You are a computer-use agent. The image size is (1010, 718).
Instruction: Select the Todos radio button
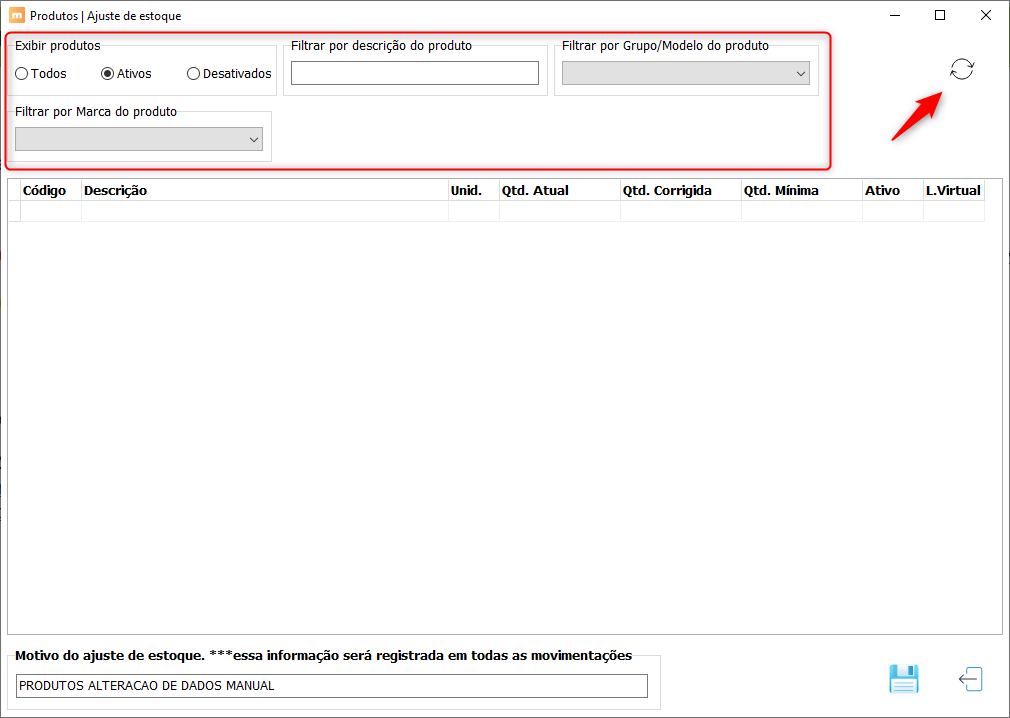click(x=41, y=73)
